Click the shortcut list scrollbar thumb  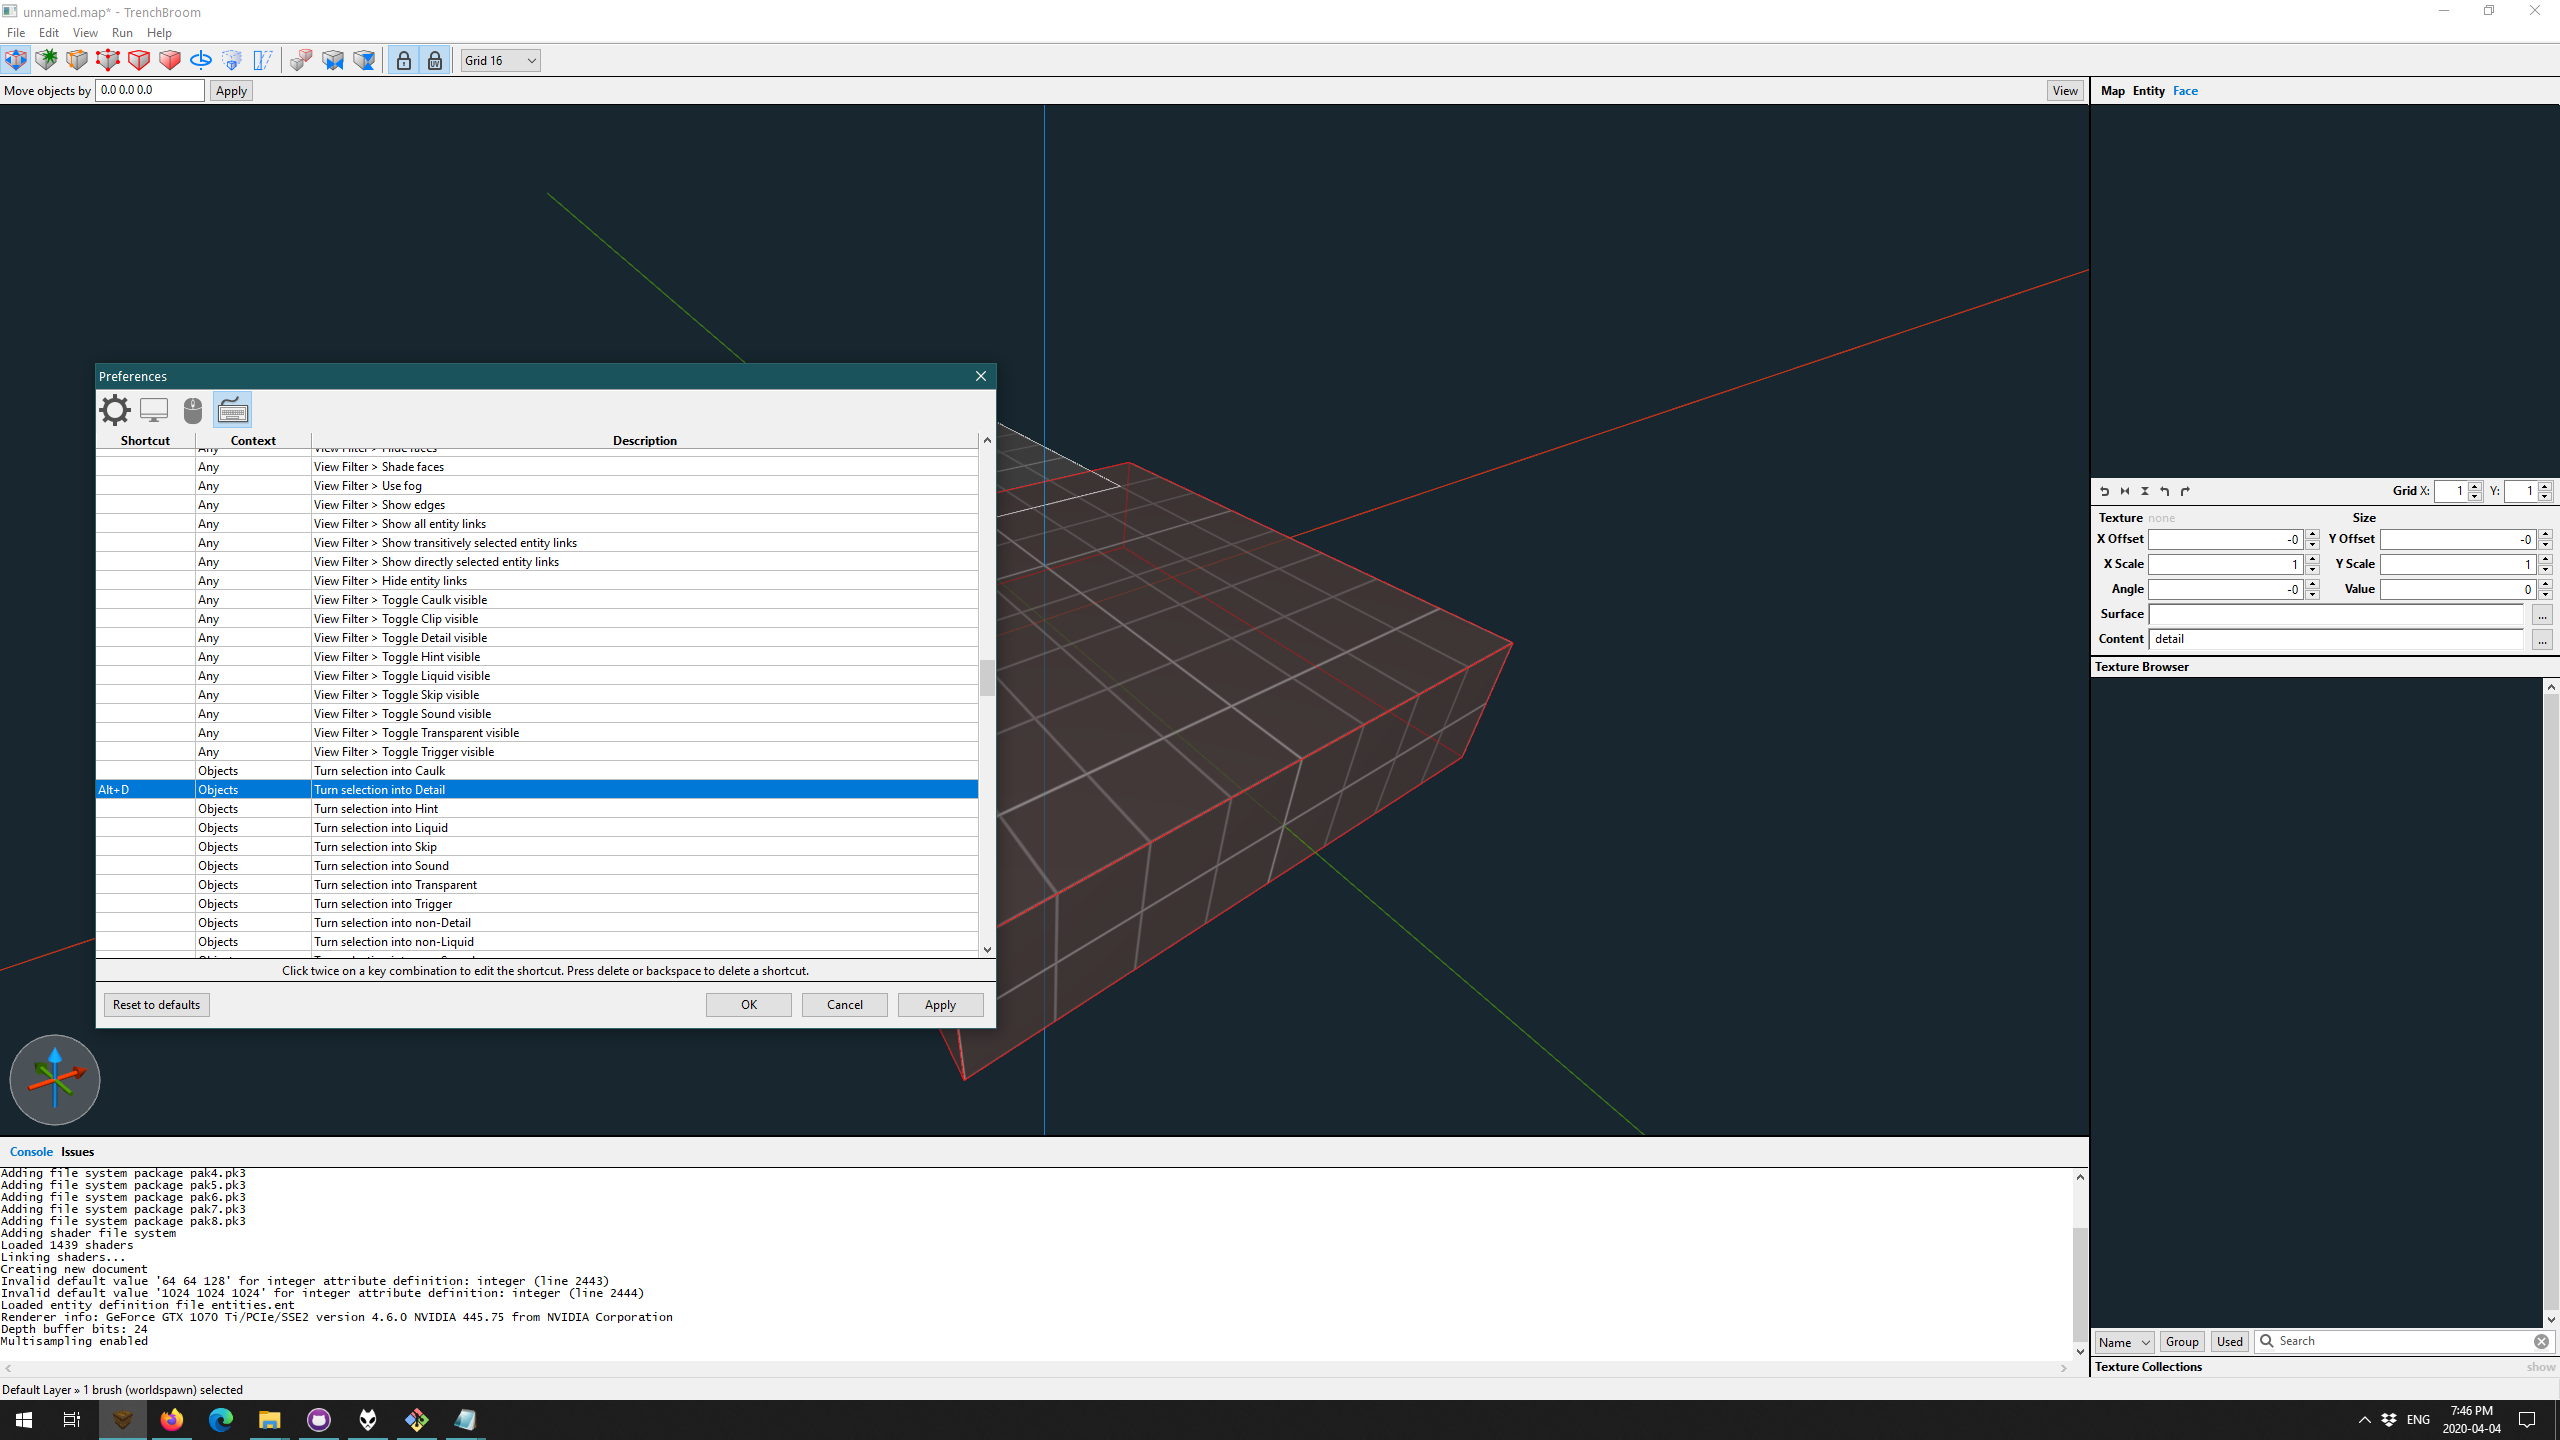987,677
